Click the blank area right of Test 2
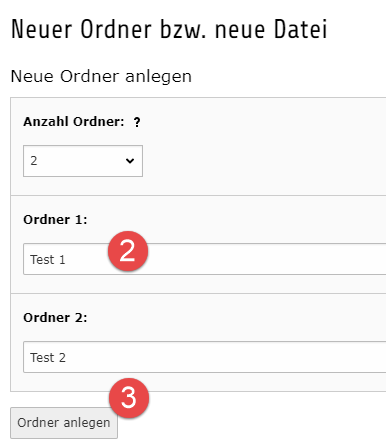 227,357
